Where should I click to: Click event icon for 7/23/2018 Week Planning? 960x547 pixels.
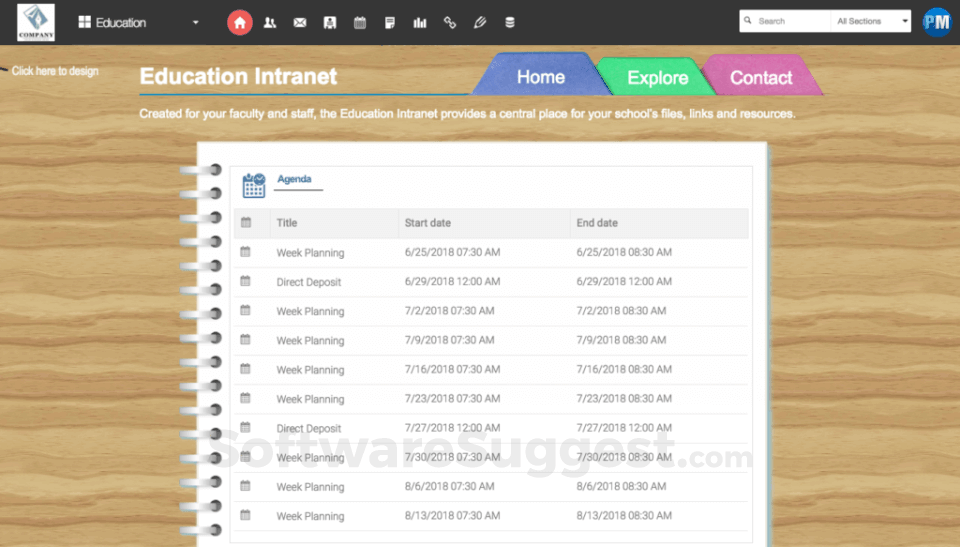coord(246,398)
